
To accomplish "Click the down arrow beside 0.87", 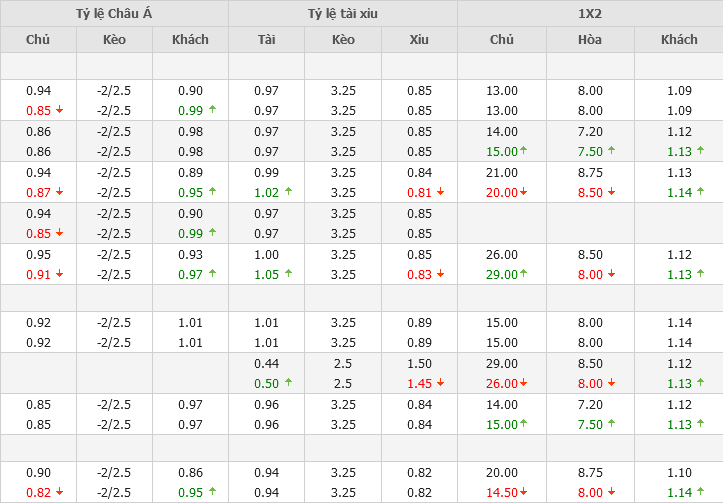I will click(x=57, y=192).
